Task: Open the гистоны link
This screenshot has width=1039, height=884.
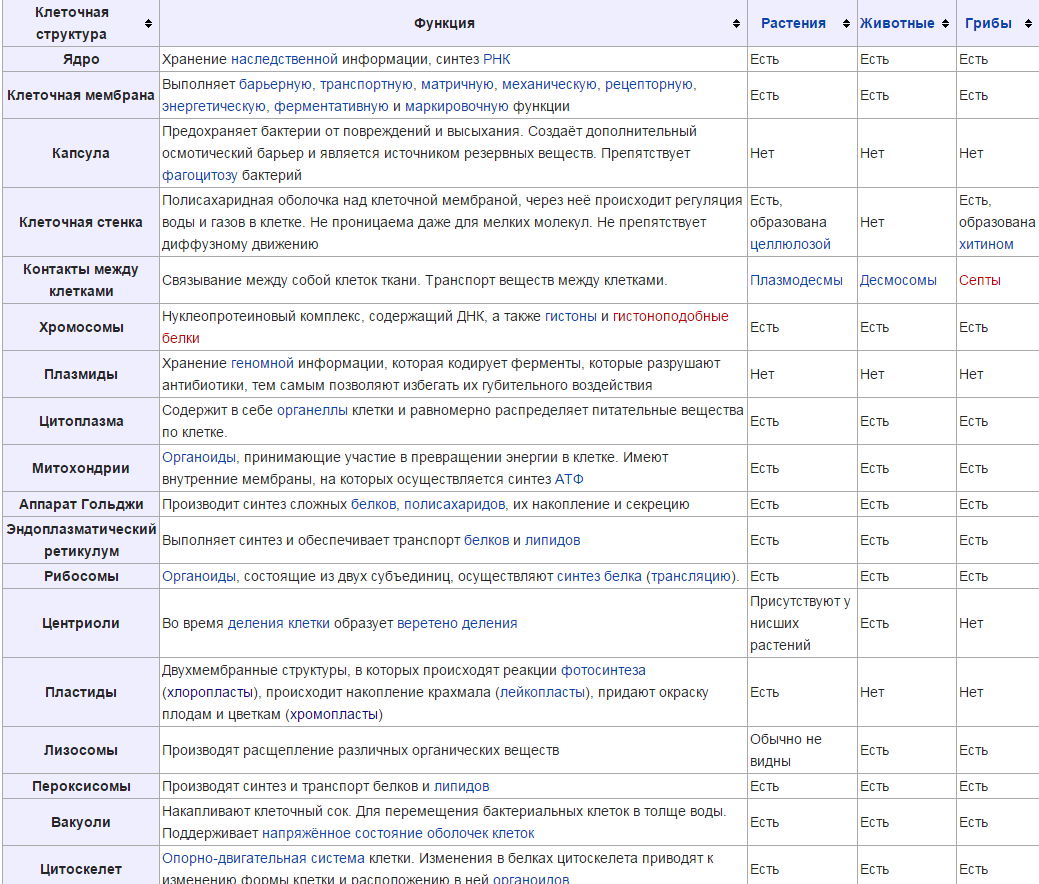Action: (571, 316)
